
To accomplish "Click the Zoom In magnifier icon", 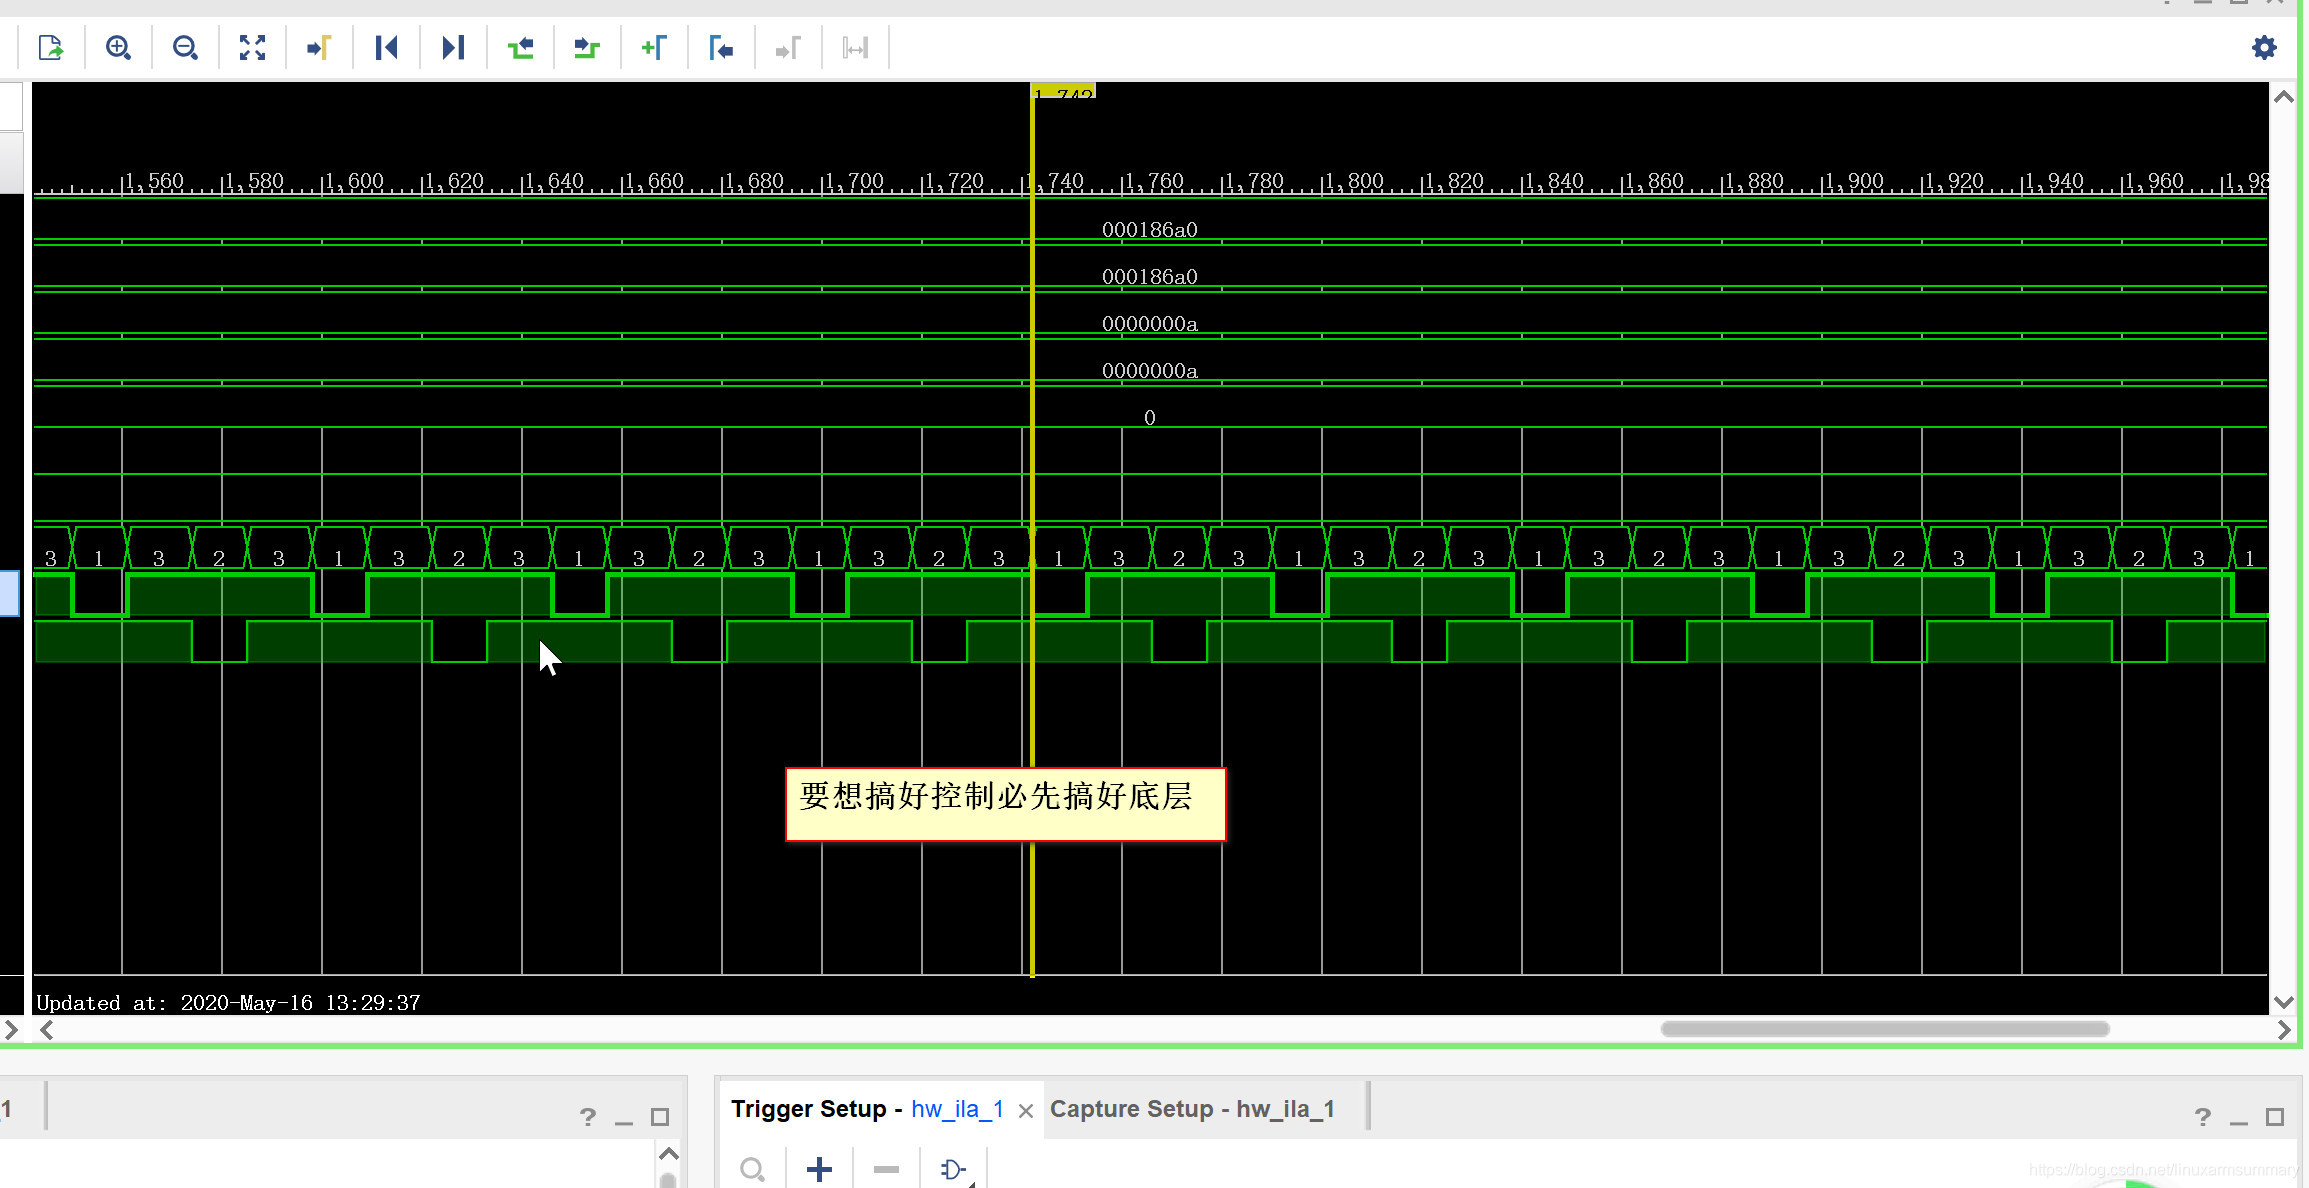I will pos(118,48).
